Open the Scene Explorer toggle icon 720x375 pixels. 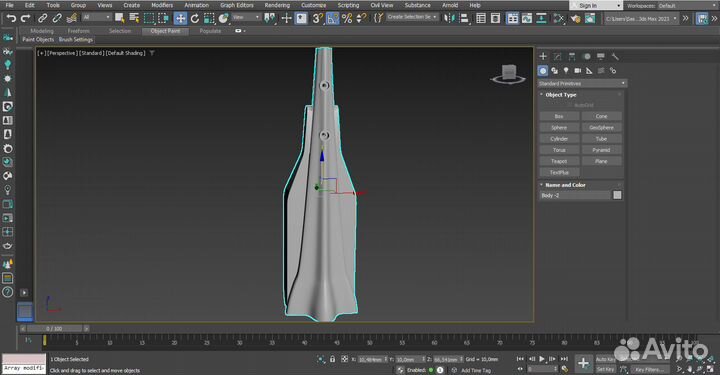pos(481,18)
